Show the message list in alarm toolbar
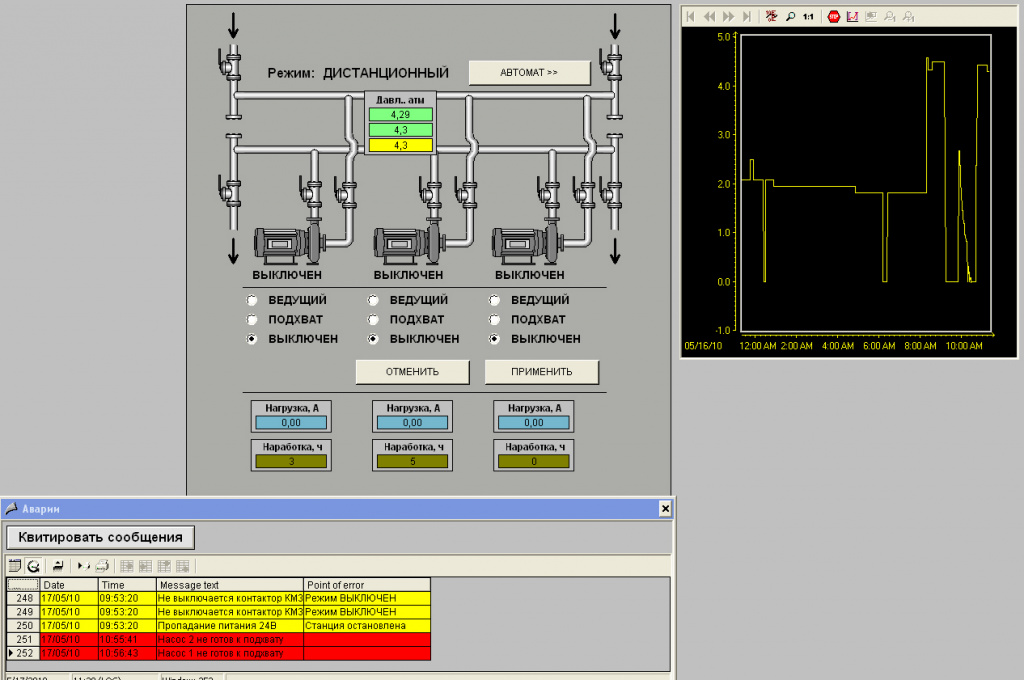 click(x=15, y=566)
